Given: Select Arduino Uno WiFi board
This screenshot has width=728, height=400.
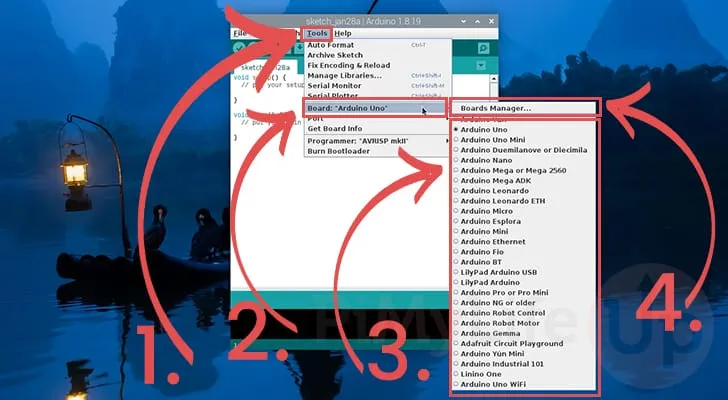Looking at the screenshot, I should click(x=524, y=385).
